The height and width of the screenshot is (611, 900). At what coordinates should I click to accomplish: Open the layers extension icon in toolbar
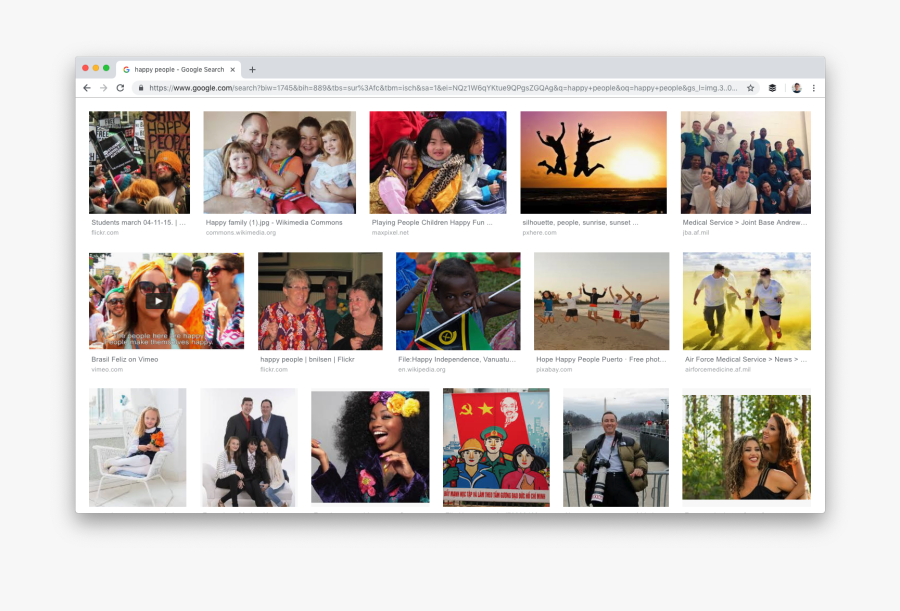click(772, 88)
